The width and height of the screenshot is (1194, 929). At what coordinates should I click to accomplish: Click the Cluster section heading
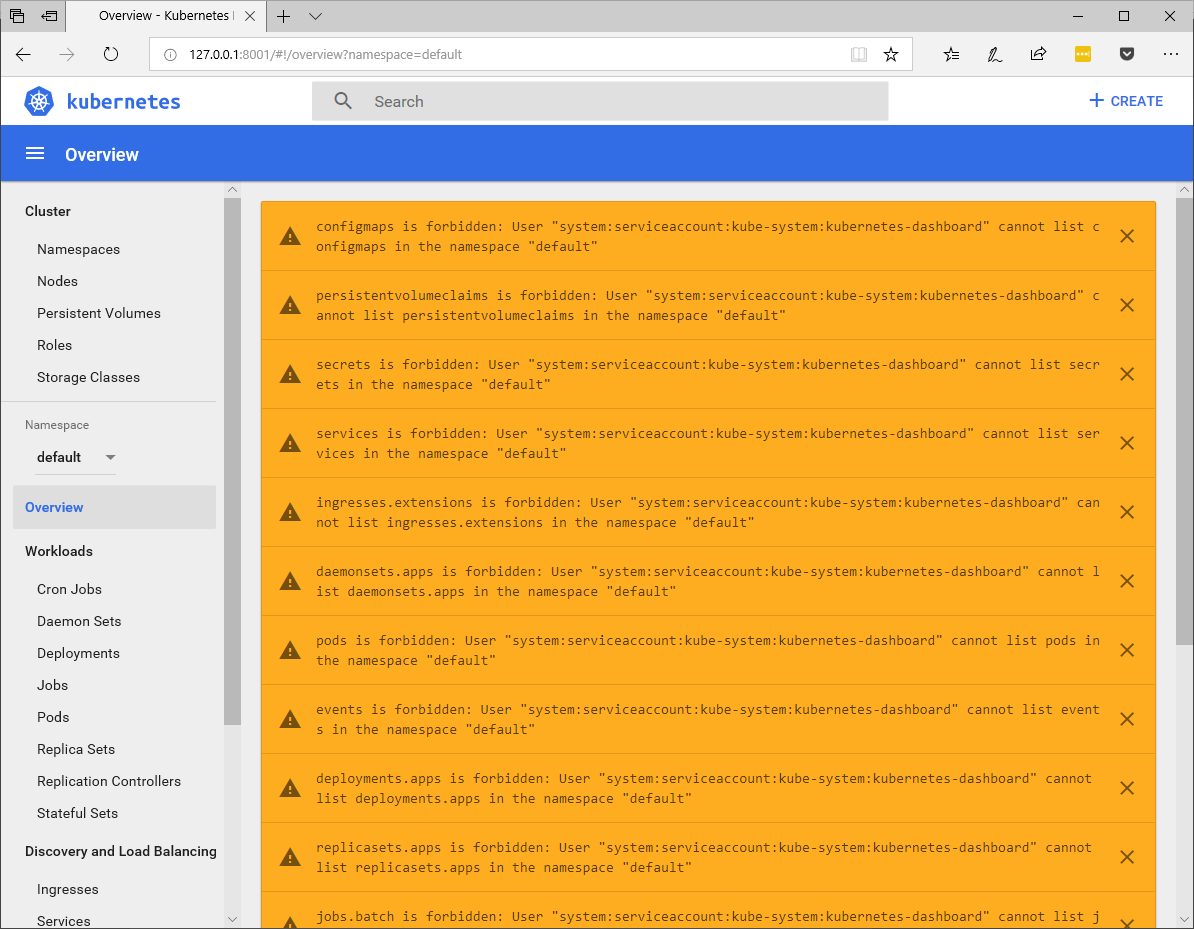click(47, 211)
